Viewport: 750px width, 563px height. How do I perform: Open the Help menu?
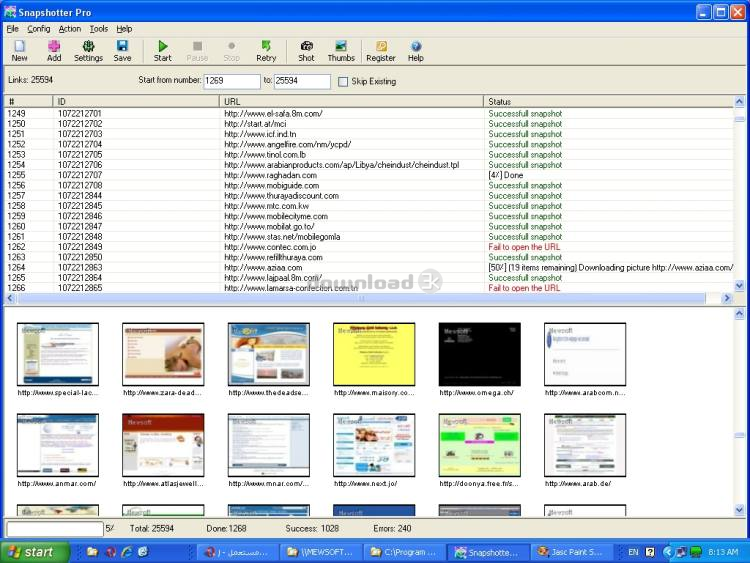(x=124, y=29)
